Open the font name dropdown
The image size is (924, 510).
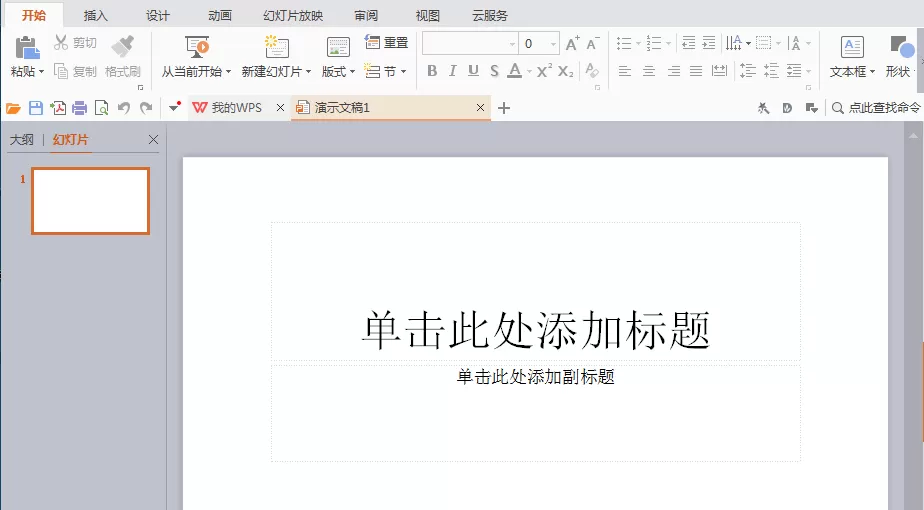512,44
